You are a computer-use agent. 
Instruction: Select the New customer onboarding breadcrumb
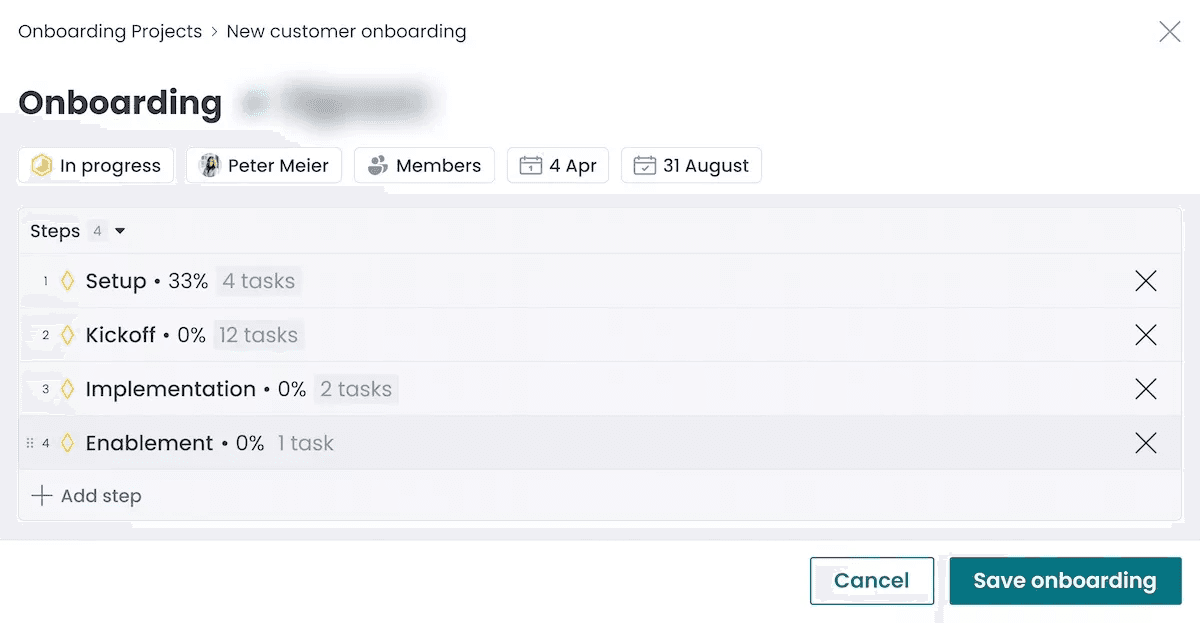(346, 31)
